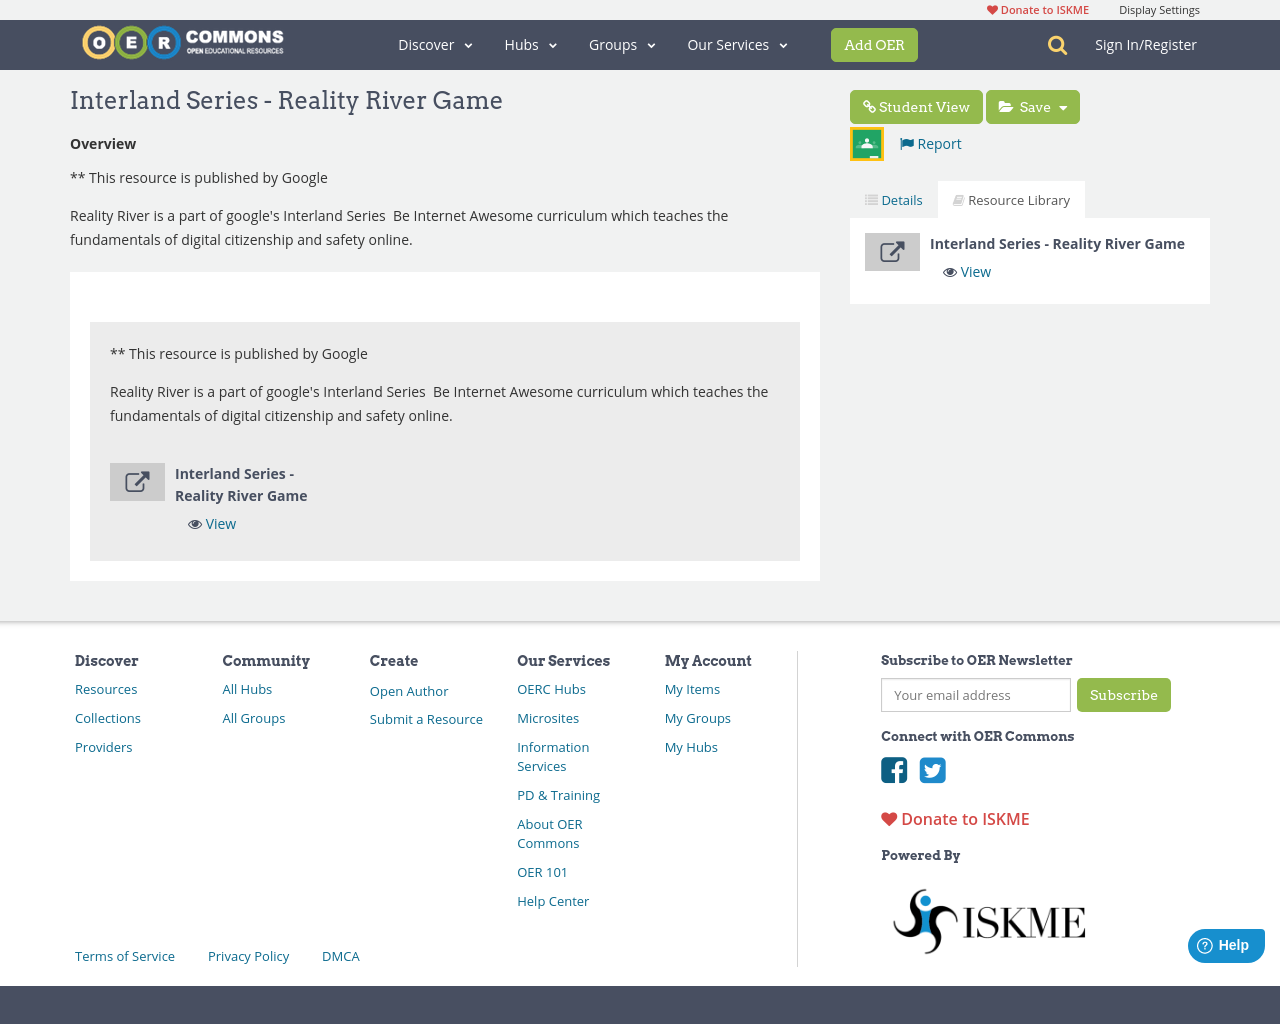This screenshot has height=1024, width=1280.
Task: Open the Help chat widget
Action: (1225, 945)
